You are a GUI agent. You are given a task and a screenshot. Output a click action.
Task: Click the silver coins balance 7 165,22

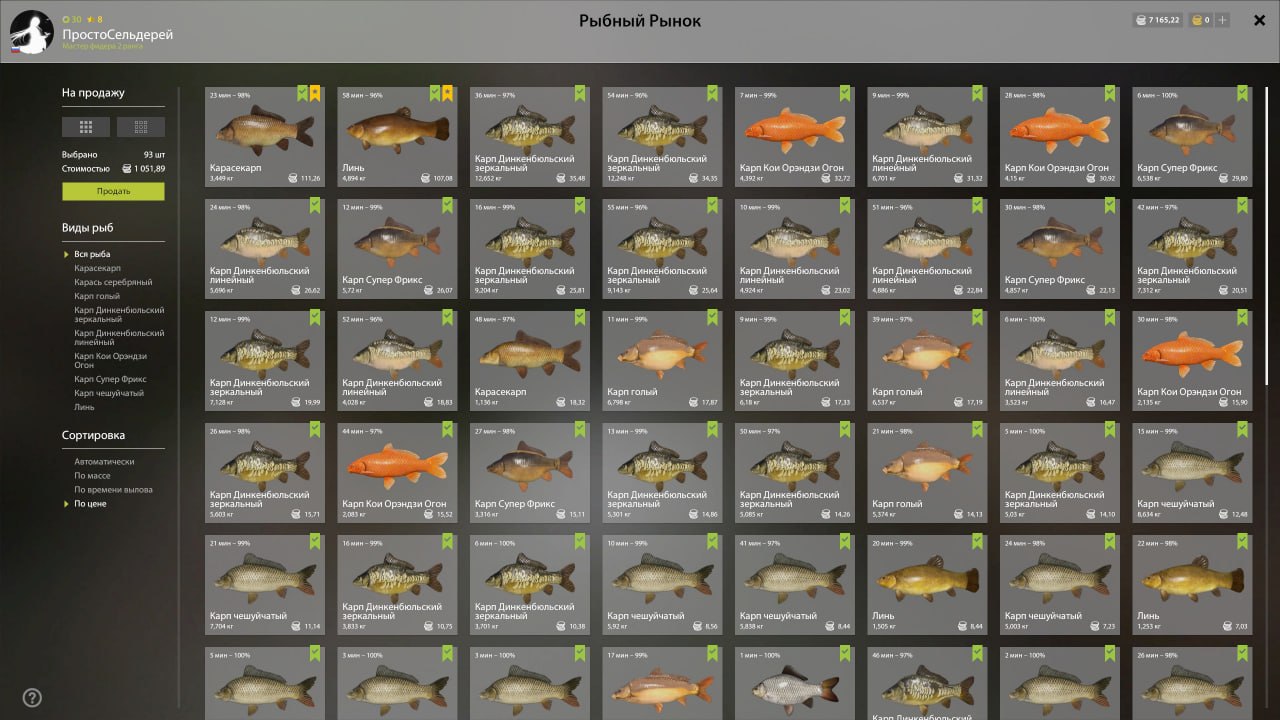(1157, 20)
